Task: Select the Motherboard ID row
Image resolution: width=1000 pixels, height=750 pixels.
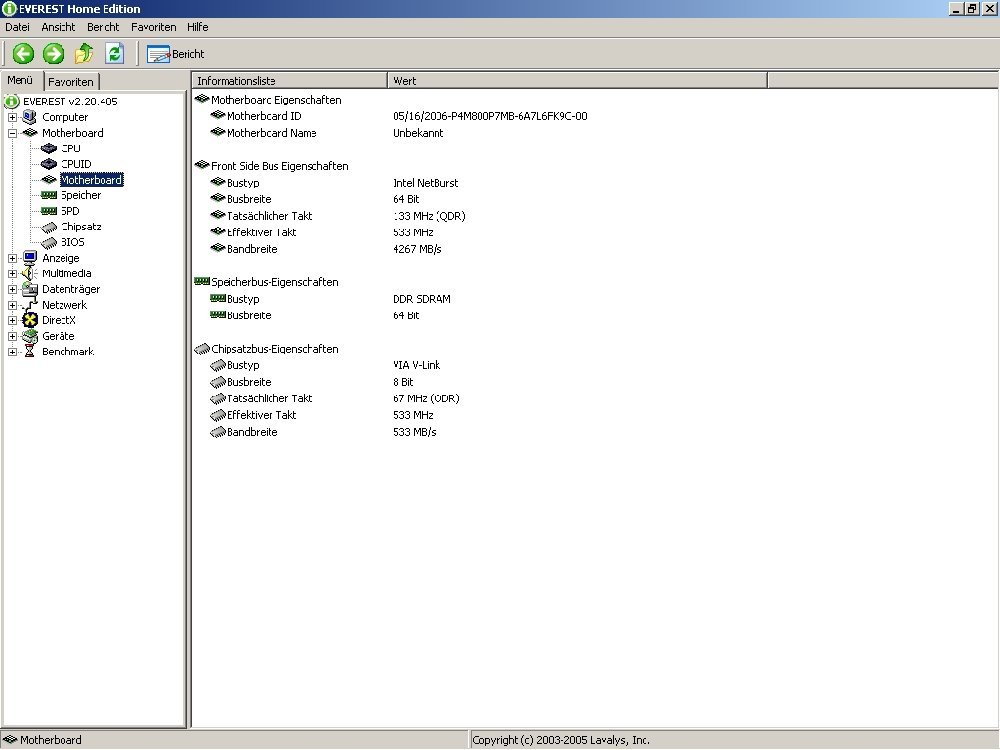Action: pyautogui.click(x=264, y=116)
